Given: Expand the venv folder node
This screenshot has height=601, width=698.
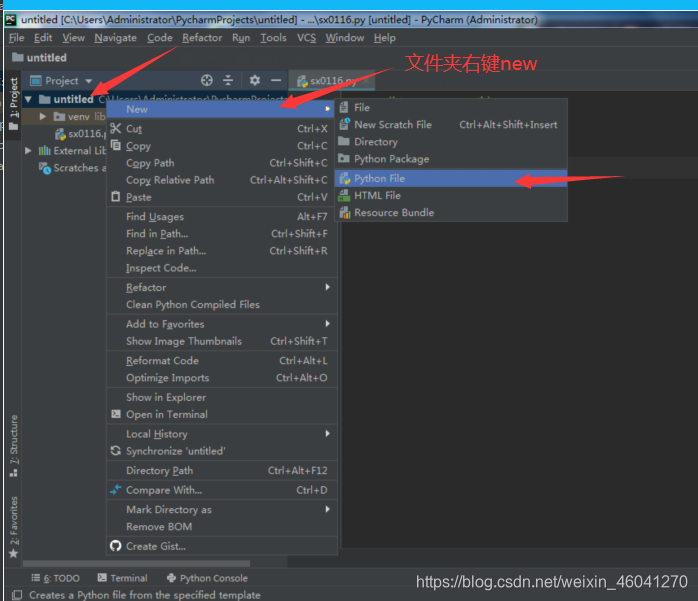Looking at the screenshot, I should pos(43,116).
